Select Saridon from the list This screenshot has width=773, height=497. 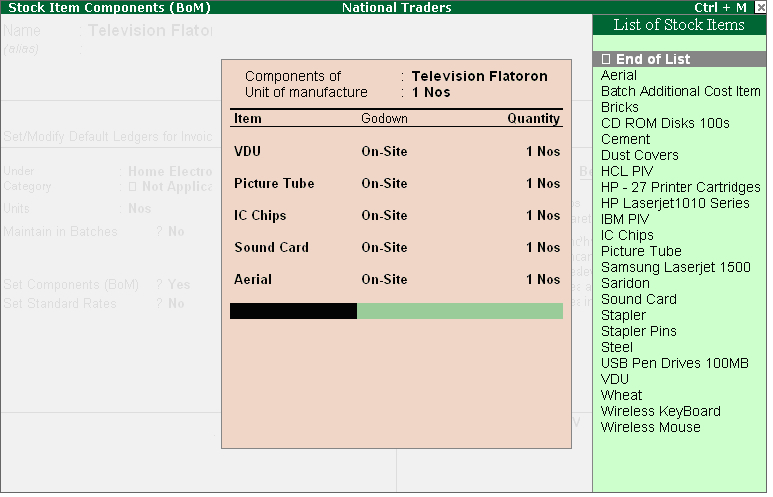click(625, 283)
